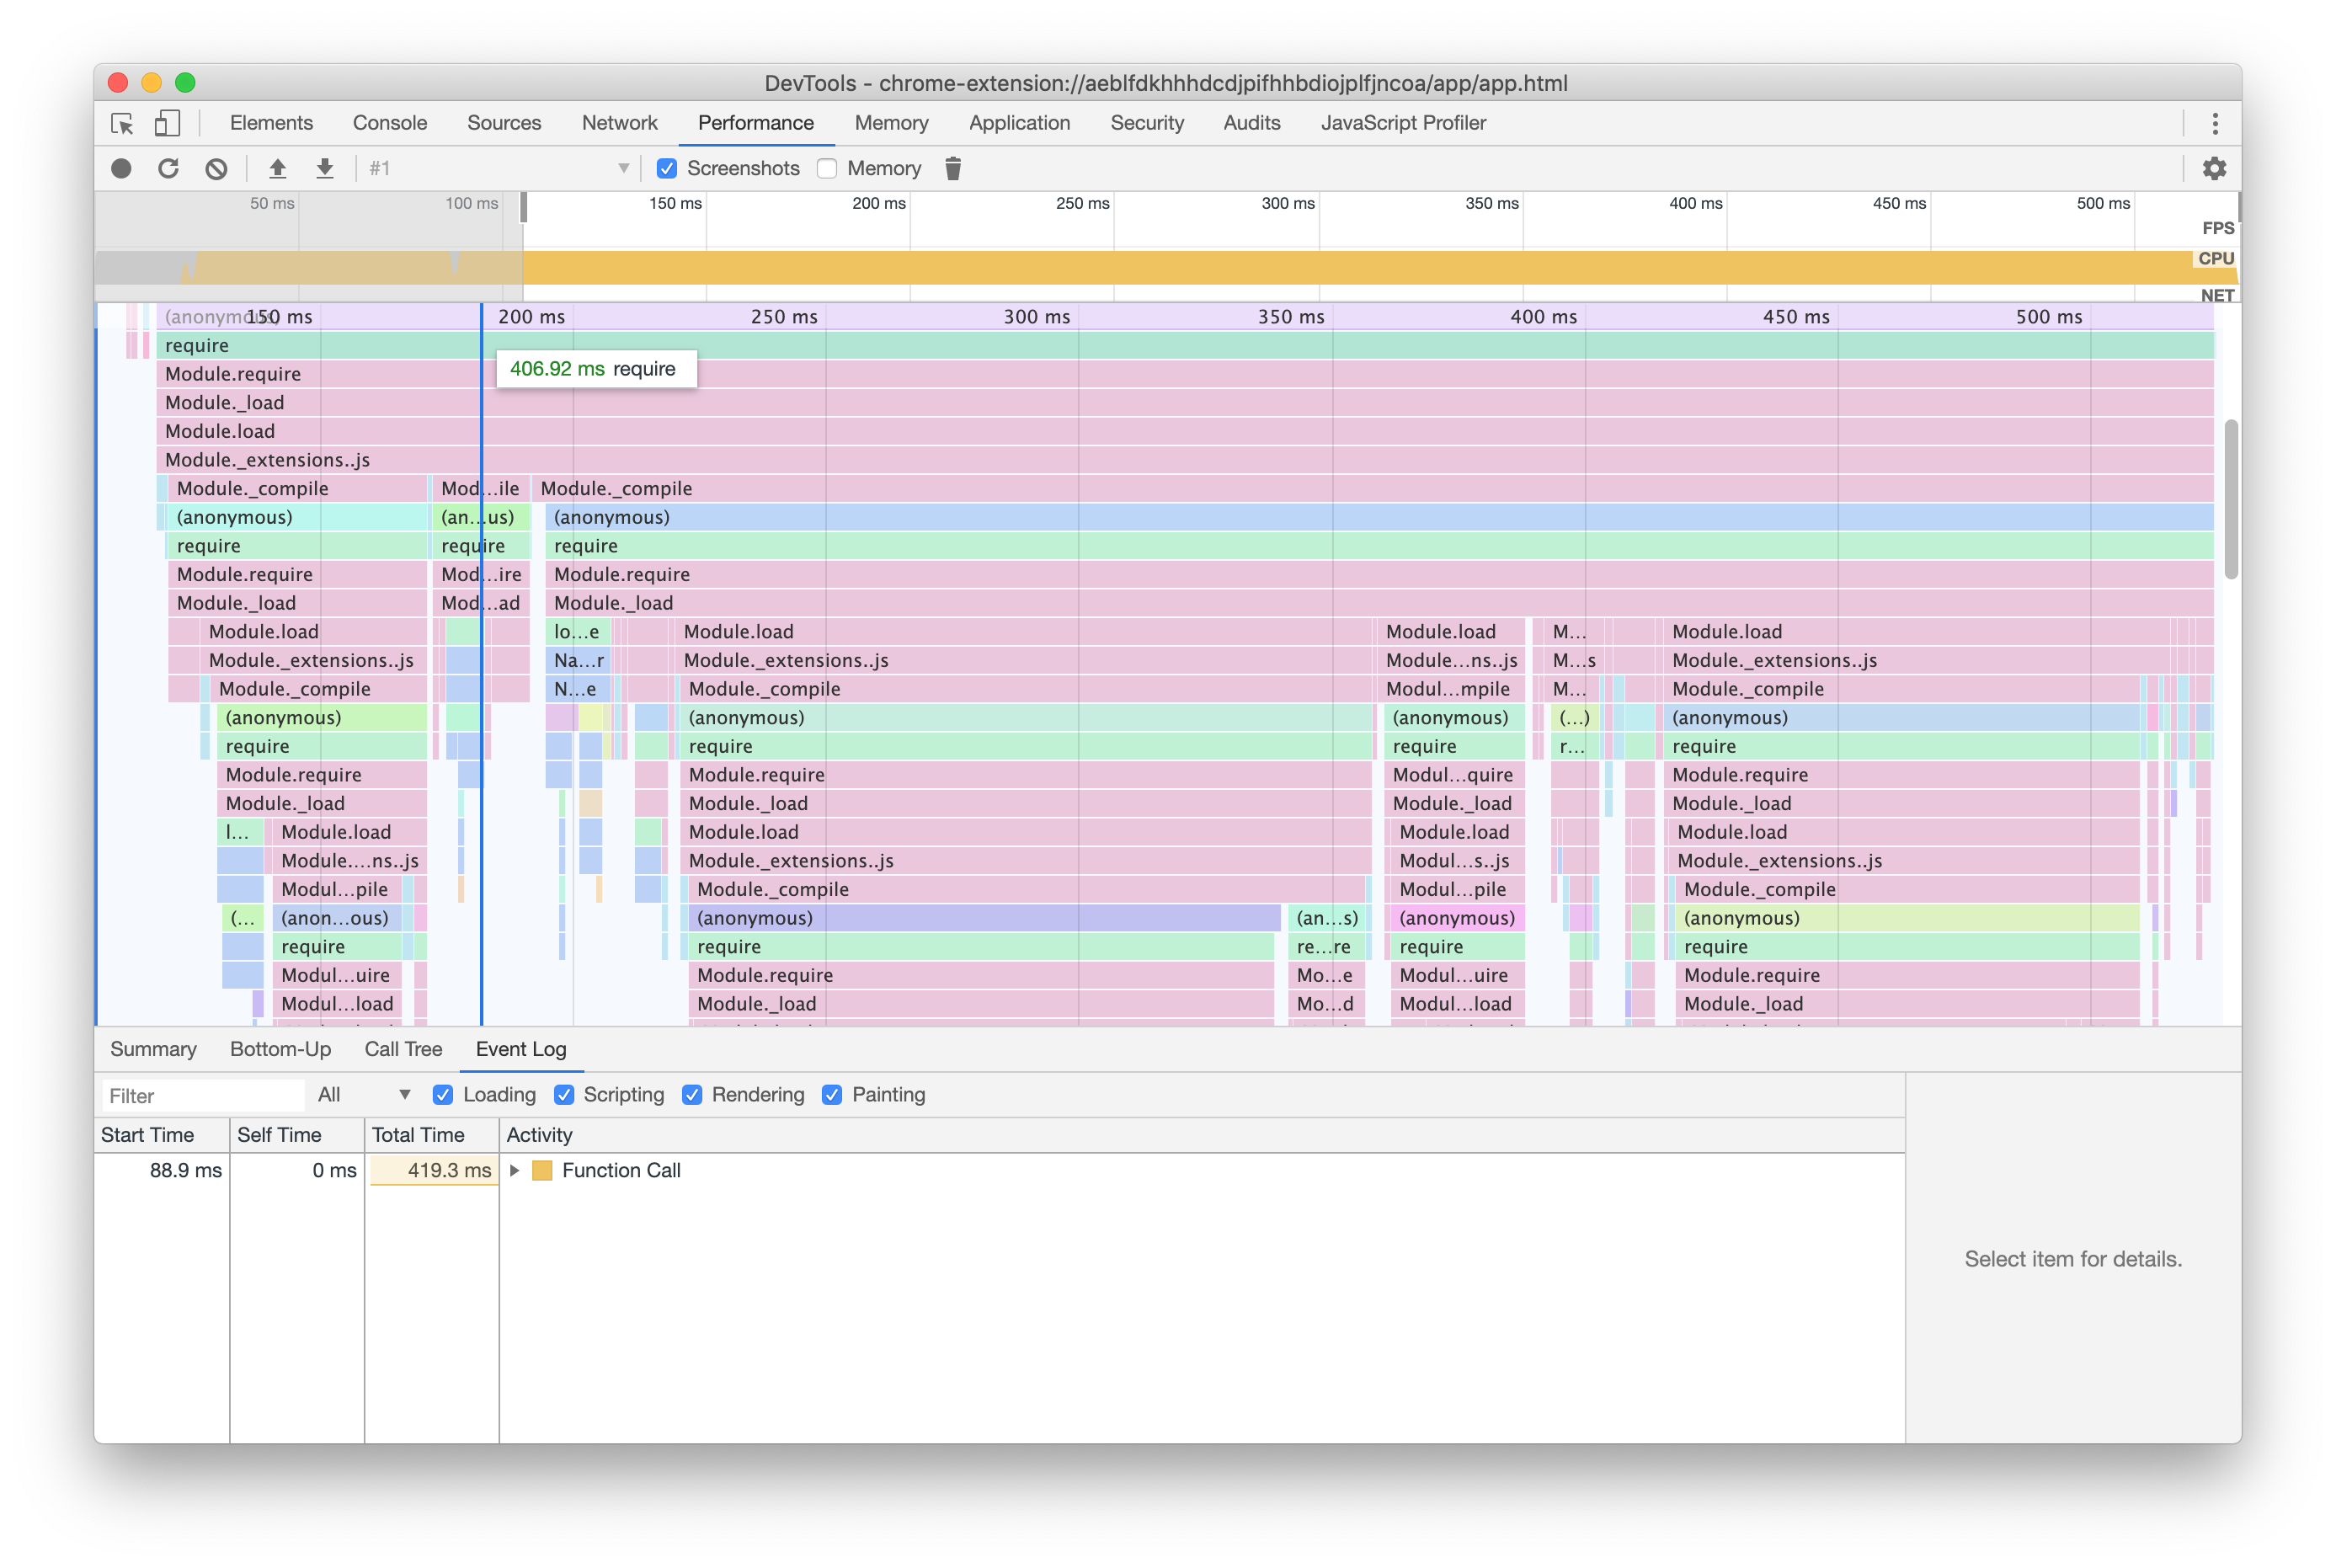Click the upload profile icon
The image size is (2336, 1568).
pos(280,168)
